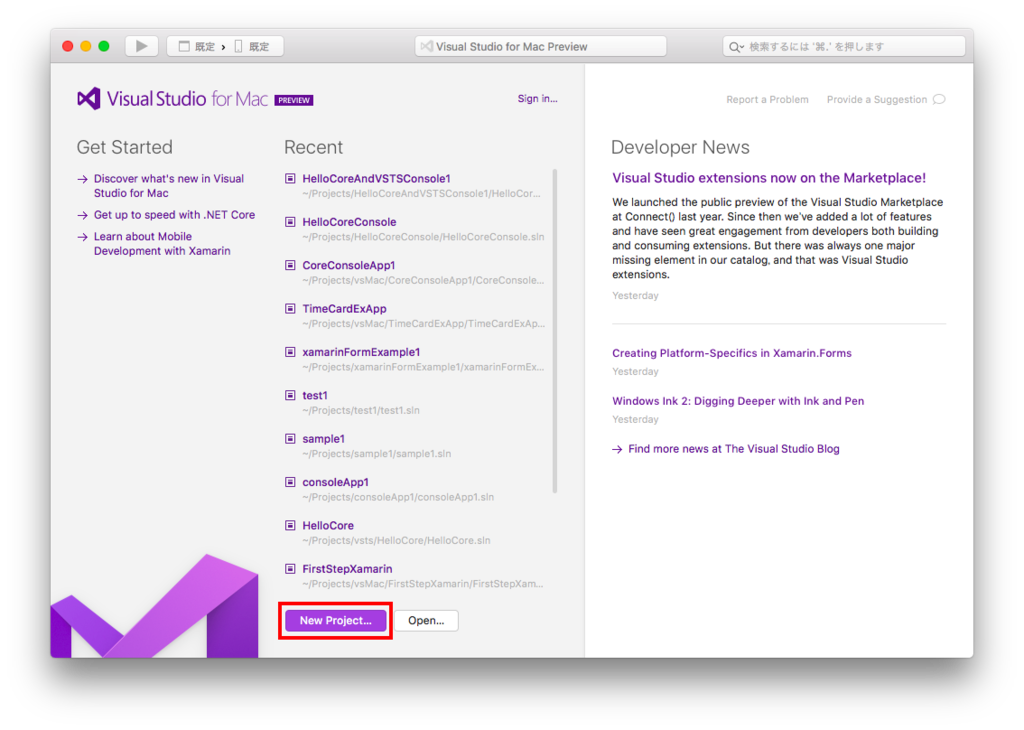Viewport: 1024px width, 730px height.
Task: Click solution icon next to HelloCoreAndVSTSConsole1
Action: click(x=290, y=178)
